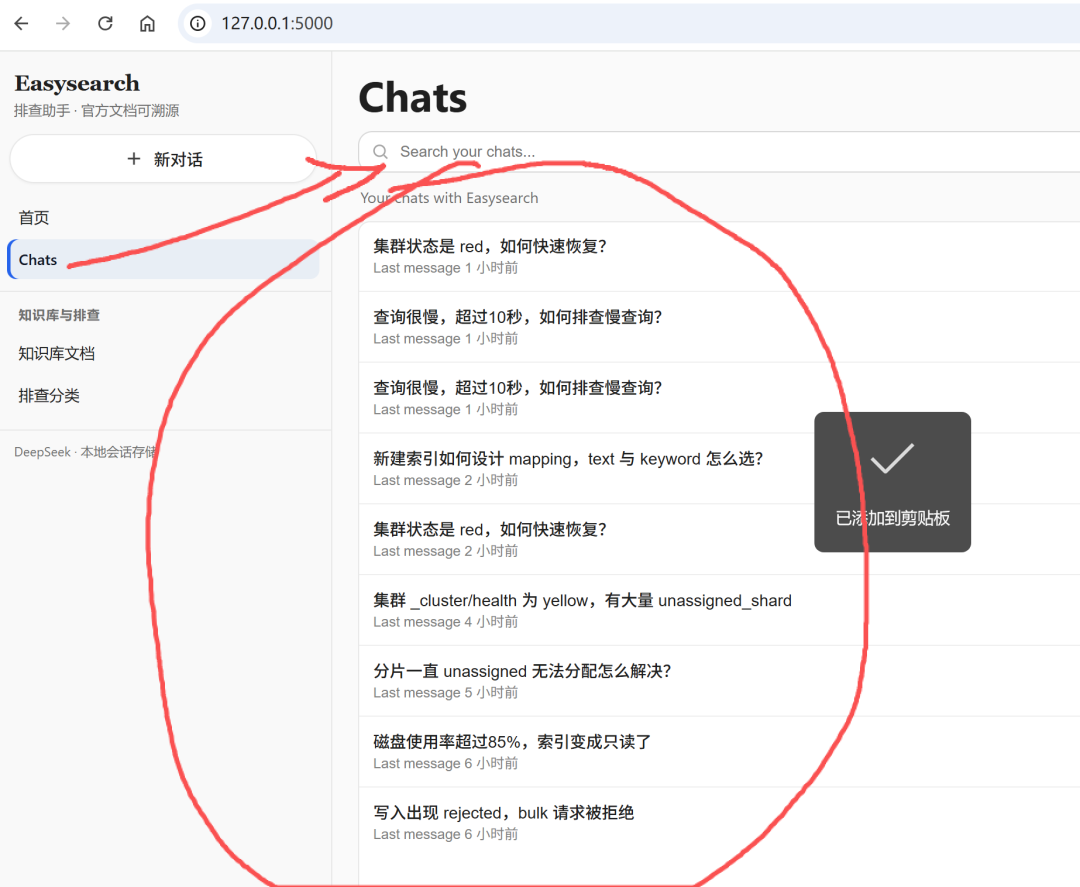This screenshot has width=1080, height=887.
Task: Click the browser forward arrow
Action: point(63,23)
